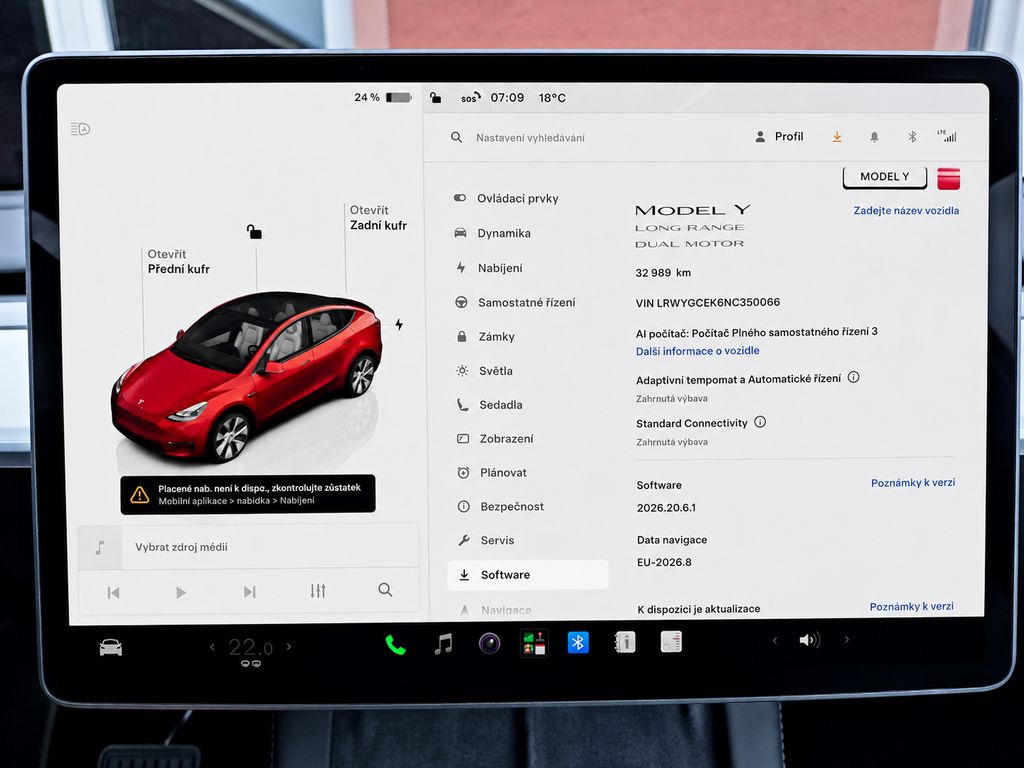Launch the camera app icon

point(489,644)
